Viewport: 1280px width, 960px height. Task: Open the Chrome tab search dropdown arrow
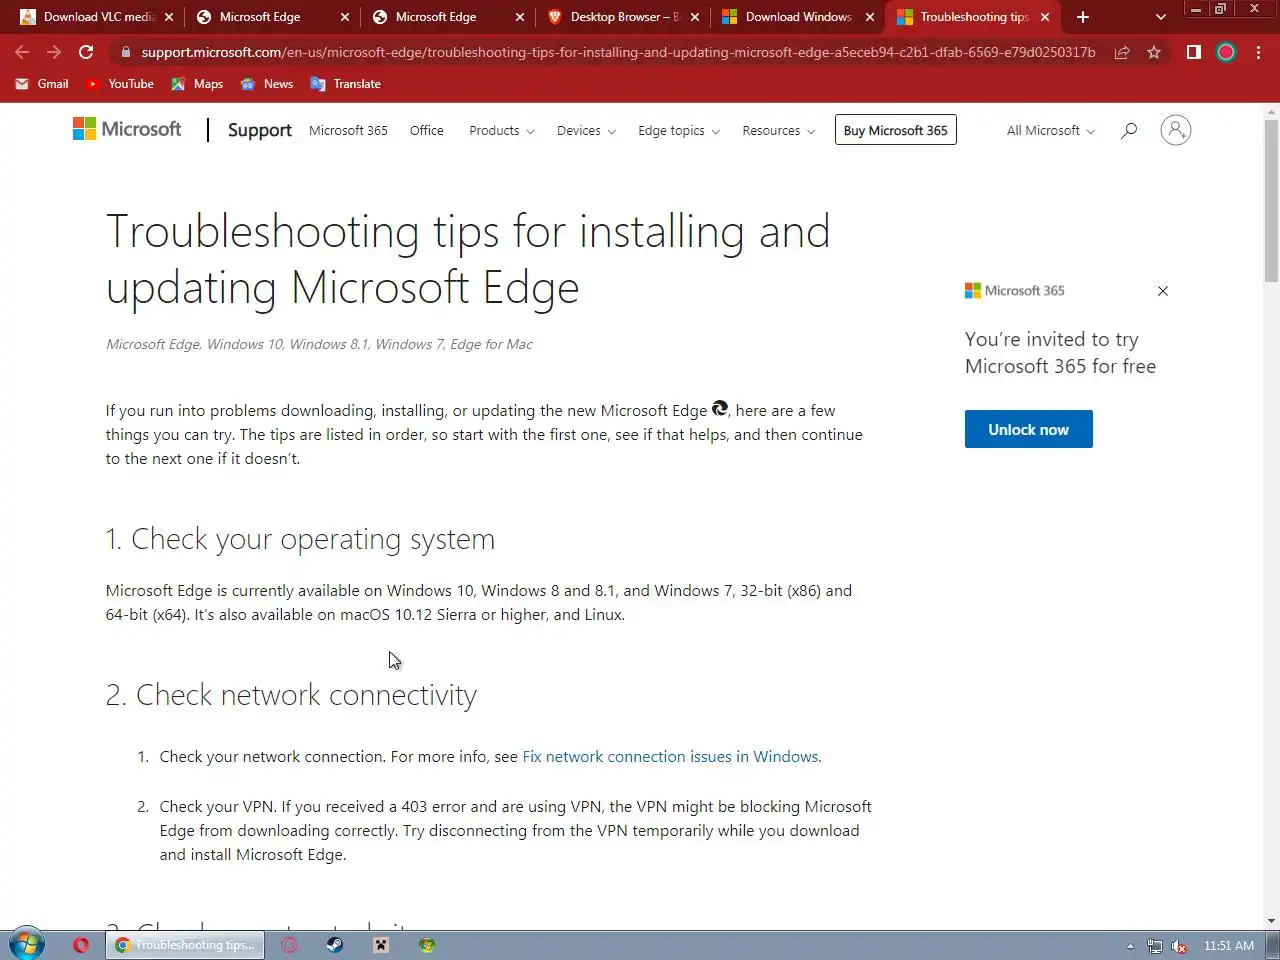[x=1160, y=17]
